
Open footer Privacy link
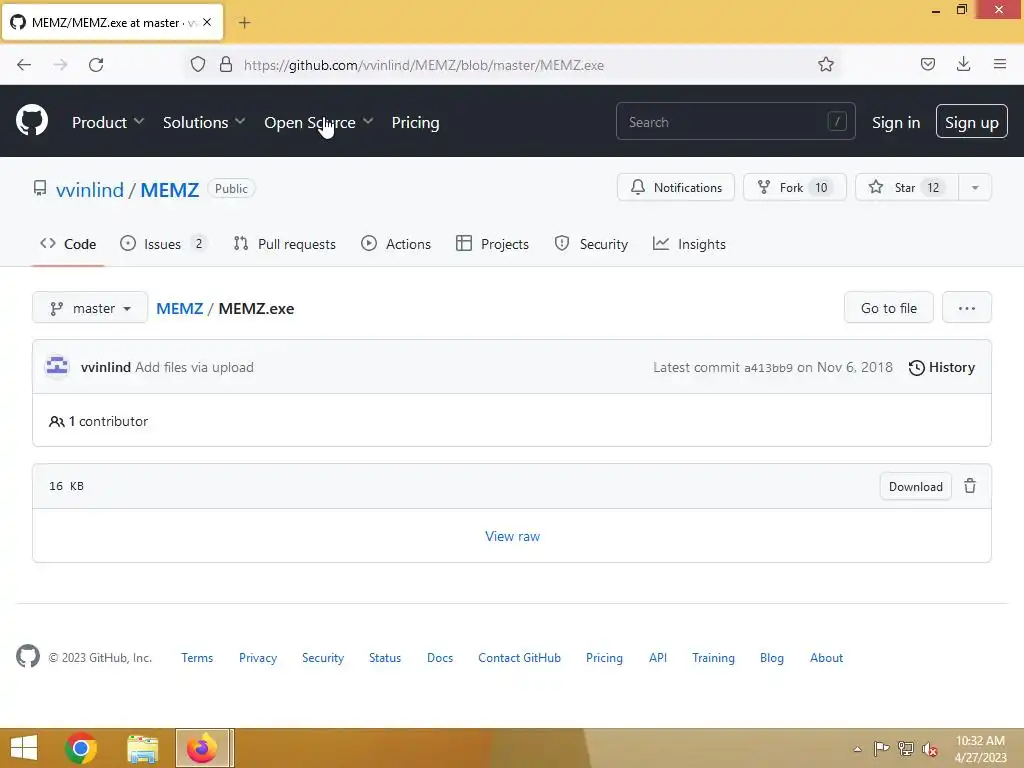[x=257, y=658]
